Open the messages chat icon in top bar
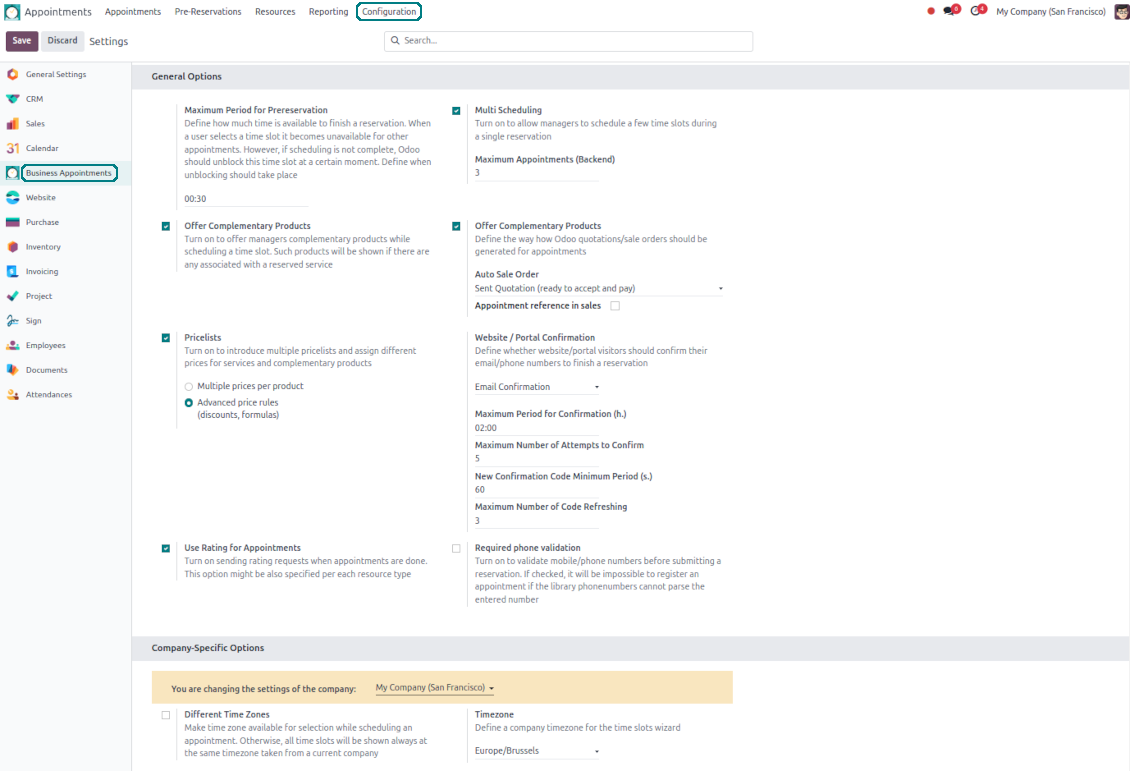The image size is (1130, 771). [x=949, y=11]
